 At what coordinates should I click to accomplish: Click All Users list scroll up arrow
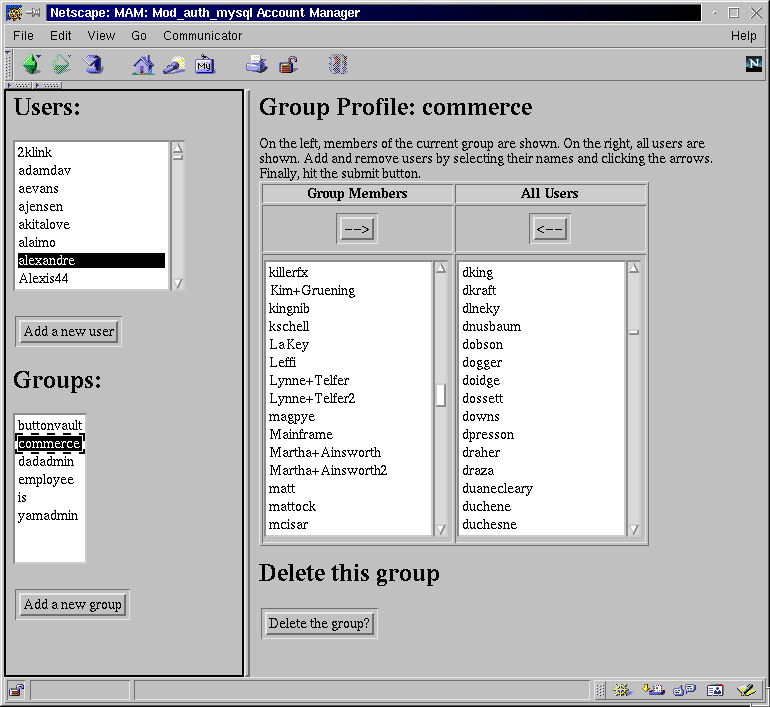click(x=634, y=268)
